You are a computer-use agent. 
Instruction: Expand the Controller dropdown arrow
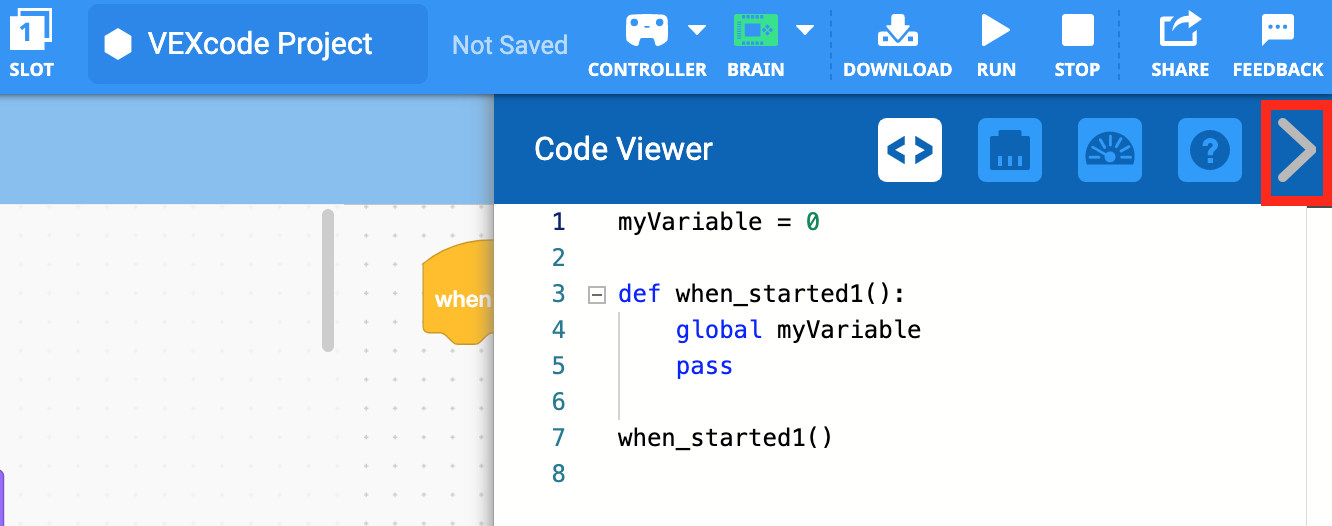tap(697, 29)
